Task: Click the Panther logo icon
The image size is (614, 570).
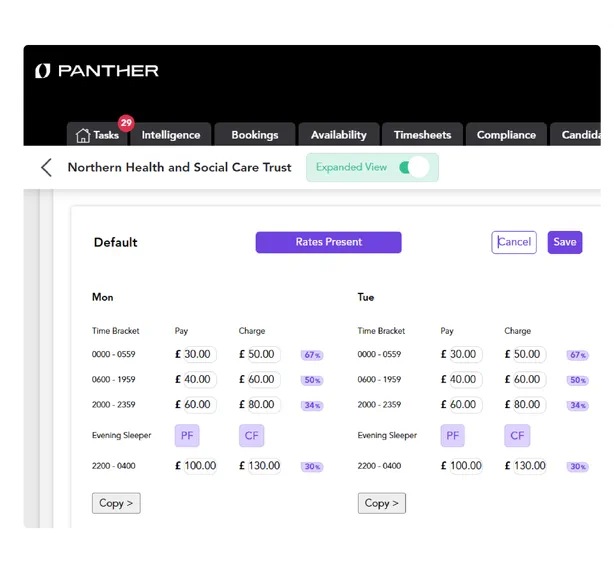Action: [x=43, y=71]
